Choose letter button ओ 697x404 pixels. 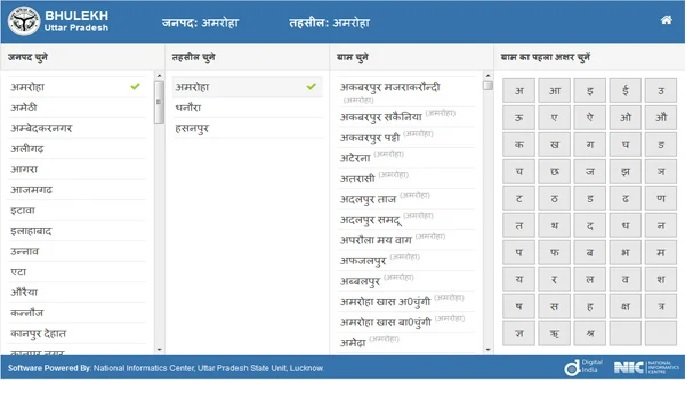click(625, 117)
